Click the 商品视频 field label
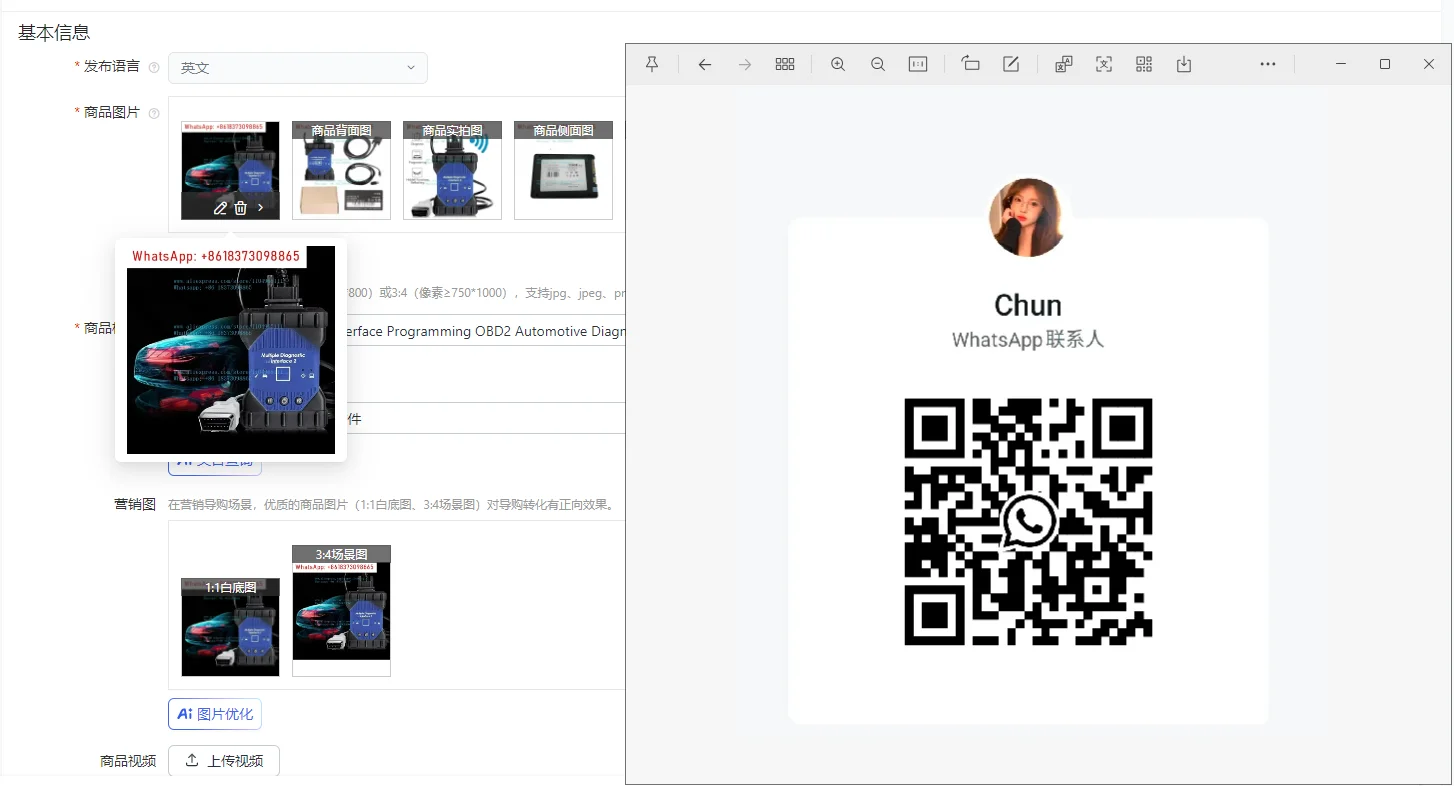This screenshot has width=1454, height=786. click(x=128, y=761)
